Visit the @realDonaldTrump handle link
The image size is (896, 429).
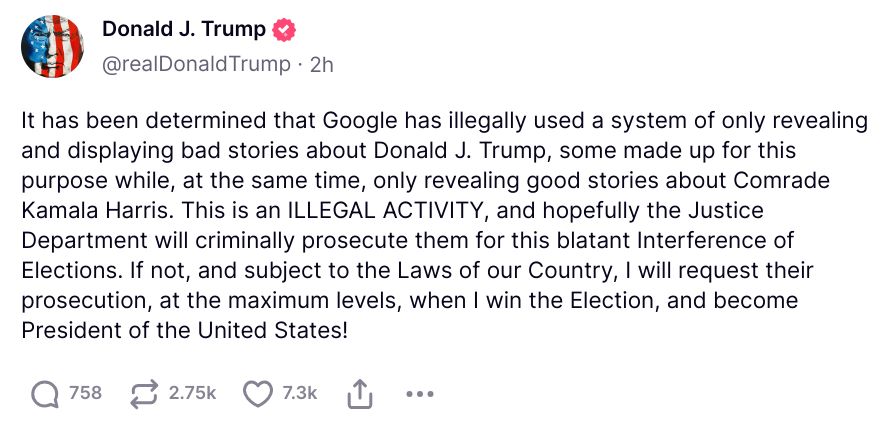pyautogui.click(x=196, y=65)
